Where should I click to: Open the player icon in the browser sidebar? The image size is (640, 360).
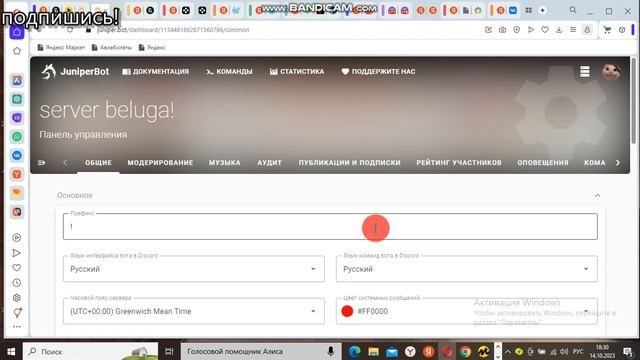(x=17, y=238)
